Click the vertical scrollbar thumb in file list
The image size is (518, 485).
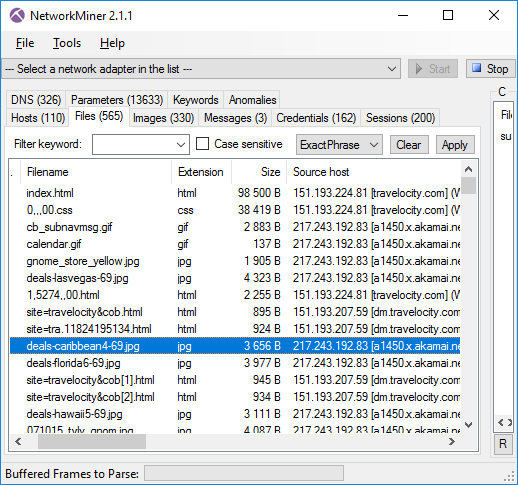(468, 186)
